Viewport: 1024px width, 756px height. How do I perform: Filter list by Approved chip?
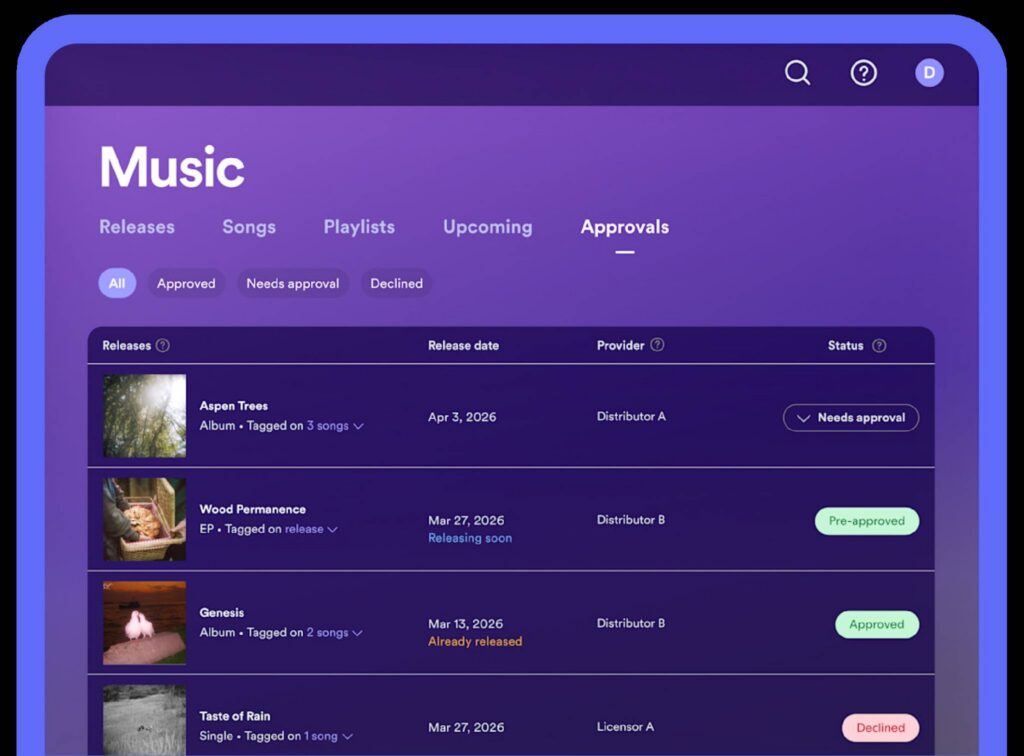186,284
